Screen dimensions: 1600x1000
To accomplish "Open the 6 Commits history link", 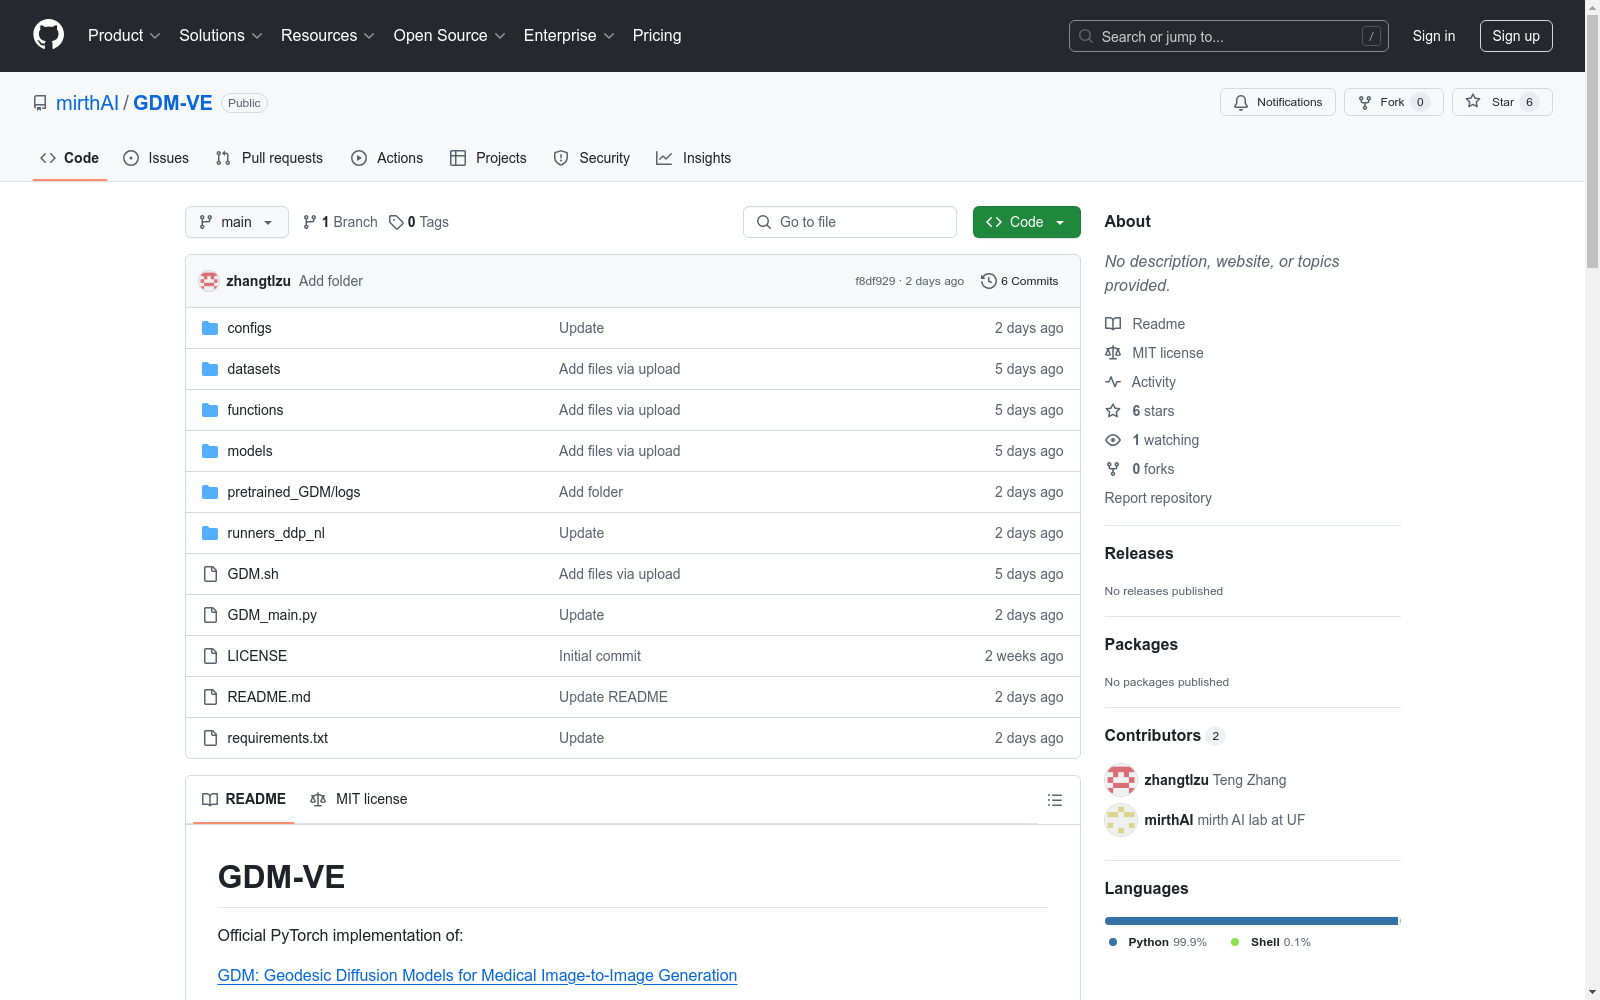I will coord(1020,281).
